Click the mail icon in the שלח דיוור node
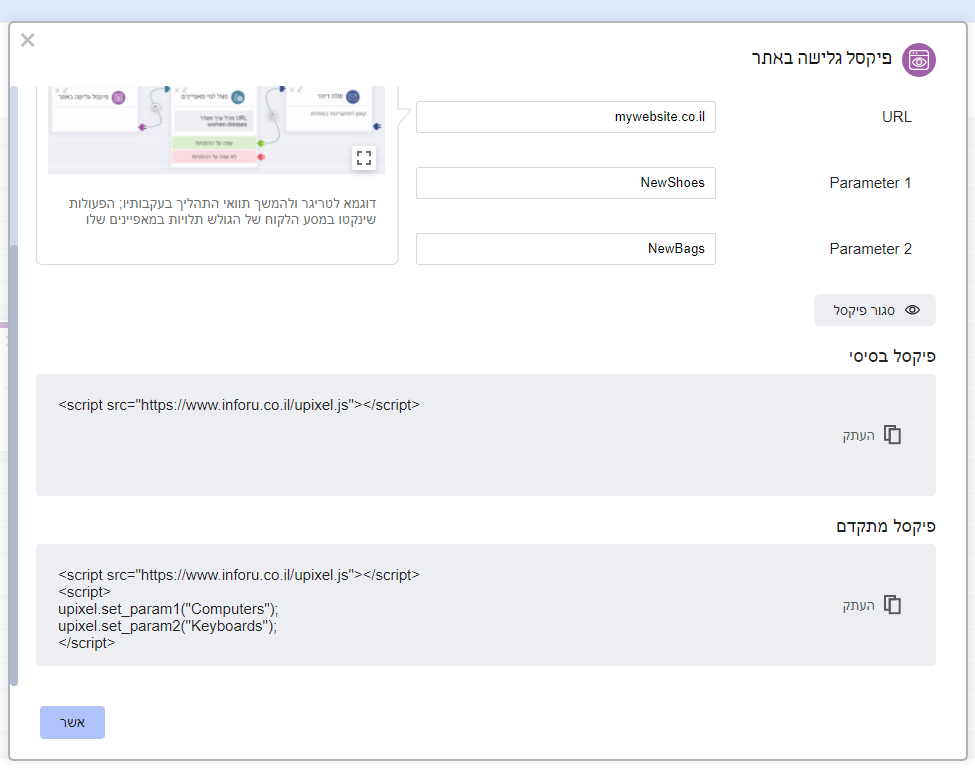Image resolution: width=975 pixels, height=770 pixels. coord(352,97)
